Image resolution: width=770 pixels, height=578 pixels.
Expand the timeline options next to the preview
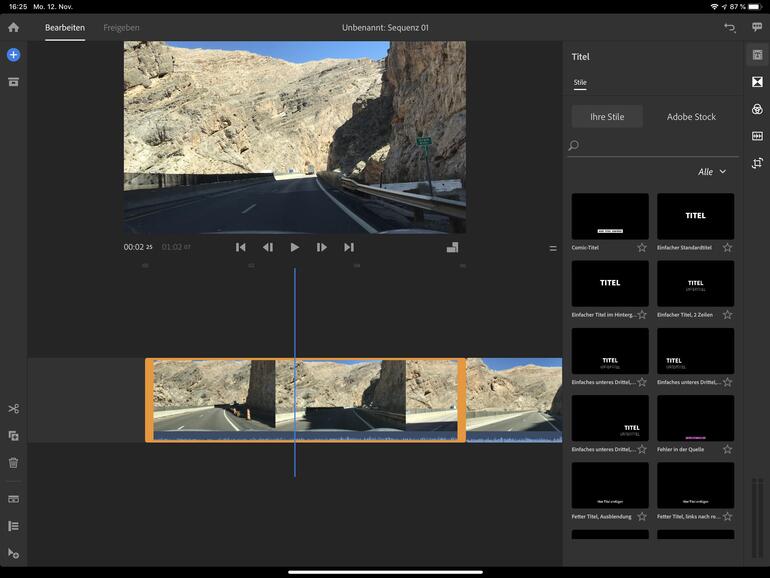pos(553,248)
